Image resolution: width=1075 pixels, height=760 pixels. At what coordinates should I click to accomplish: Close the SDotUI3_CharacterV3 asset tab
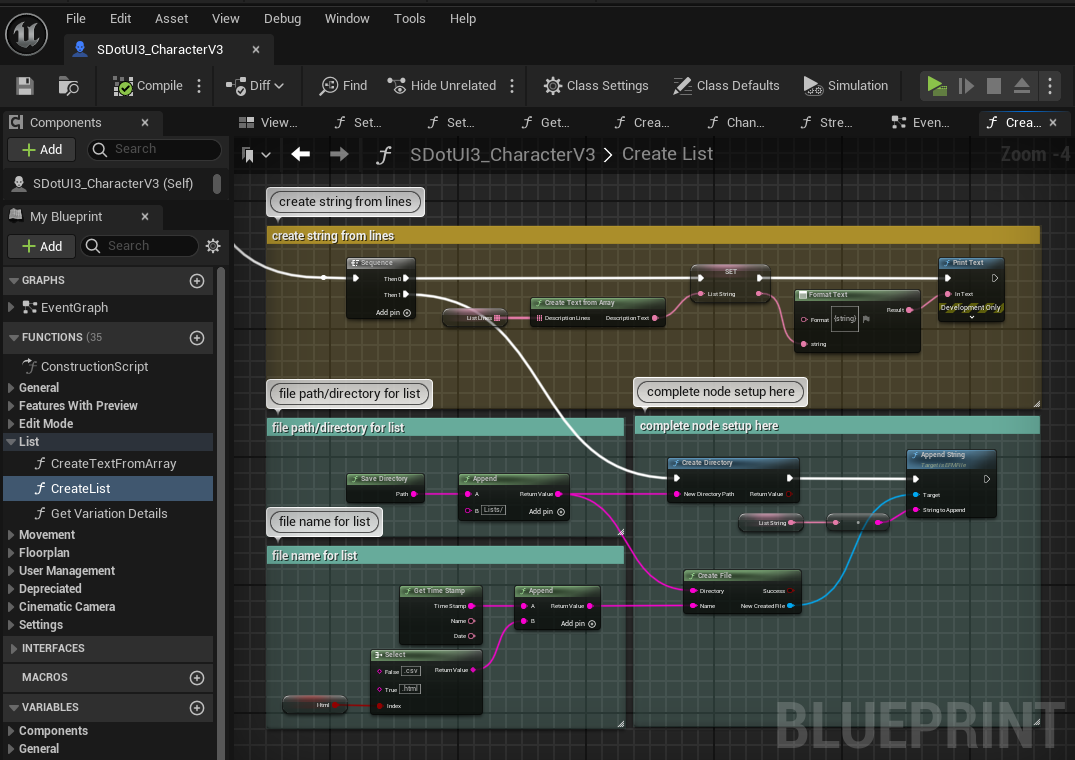256,49
